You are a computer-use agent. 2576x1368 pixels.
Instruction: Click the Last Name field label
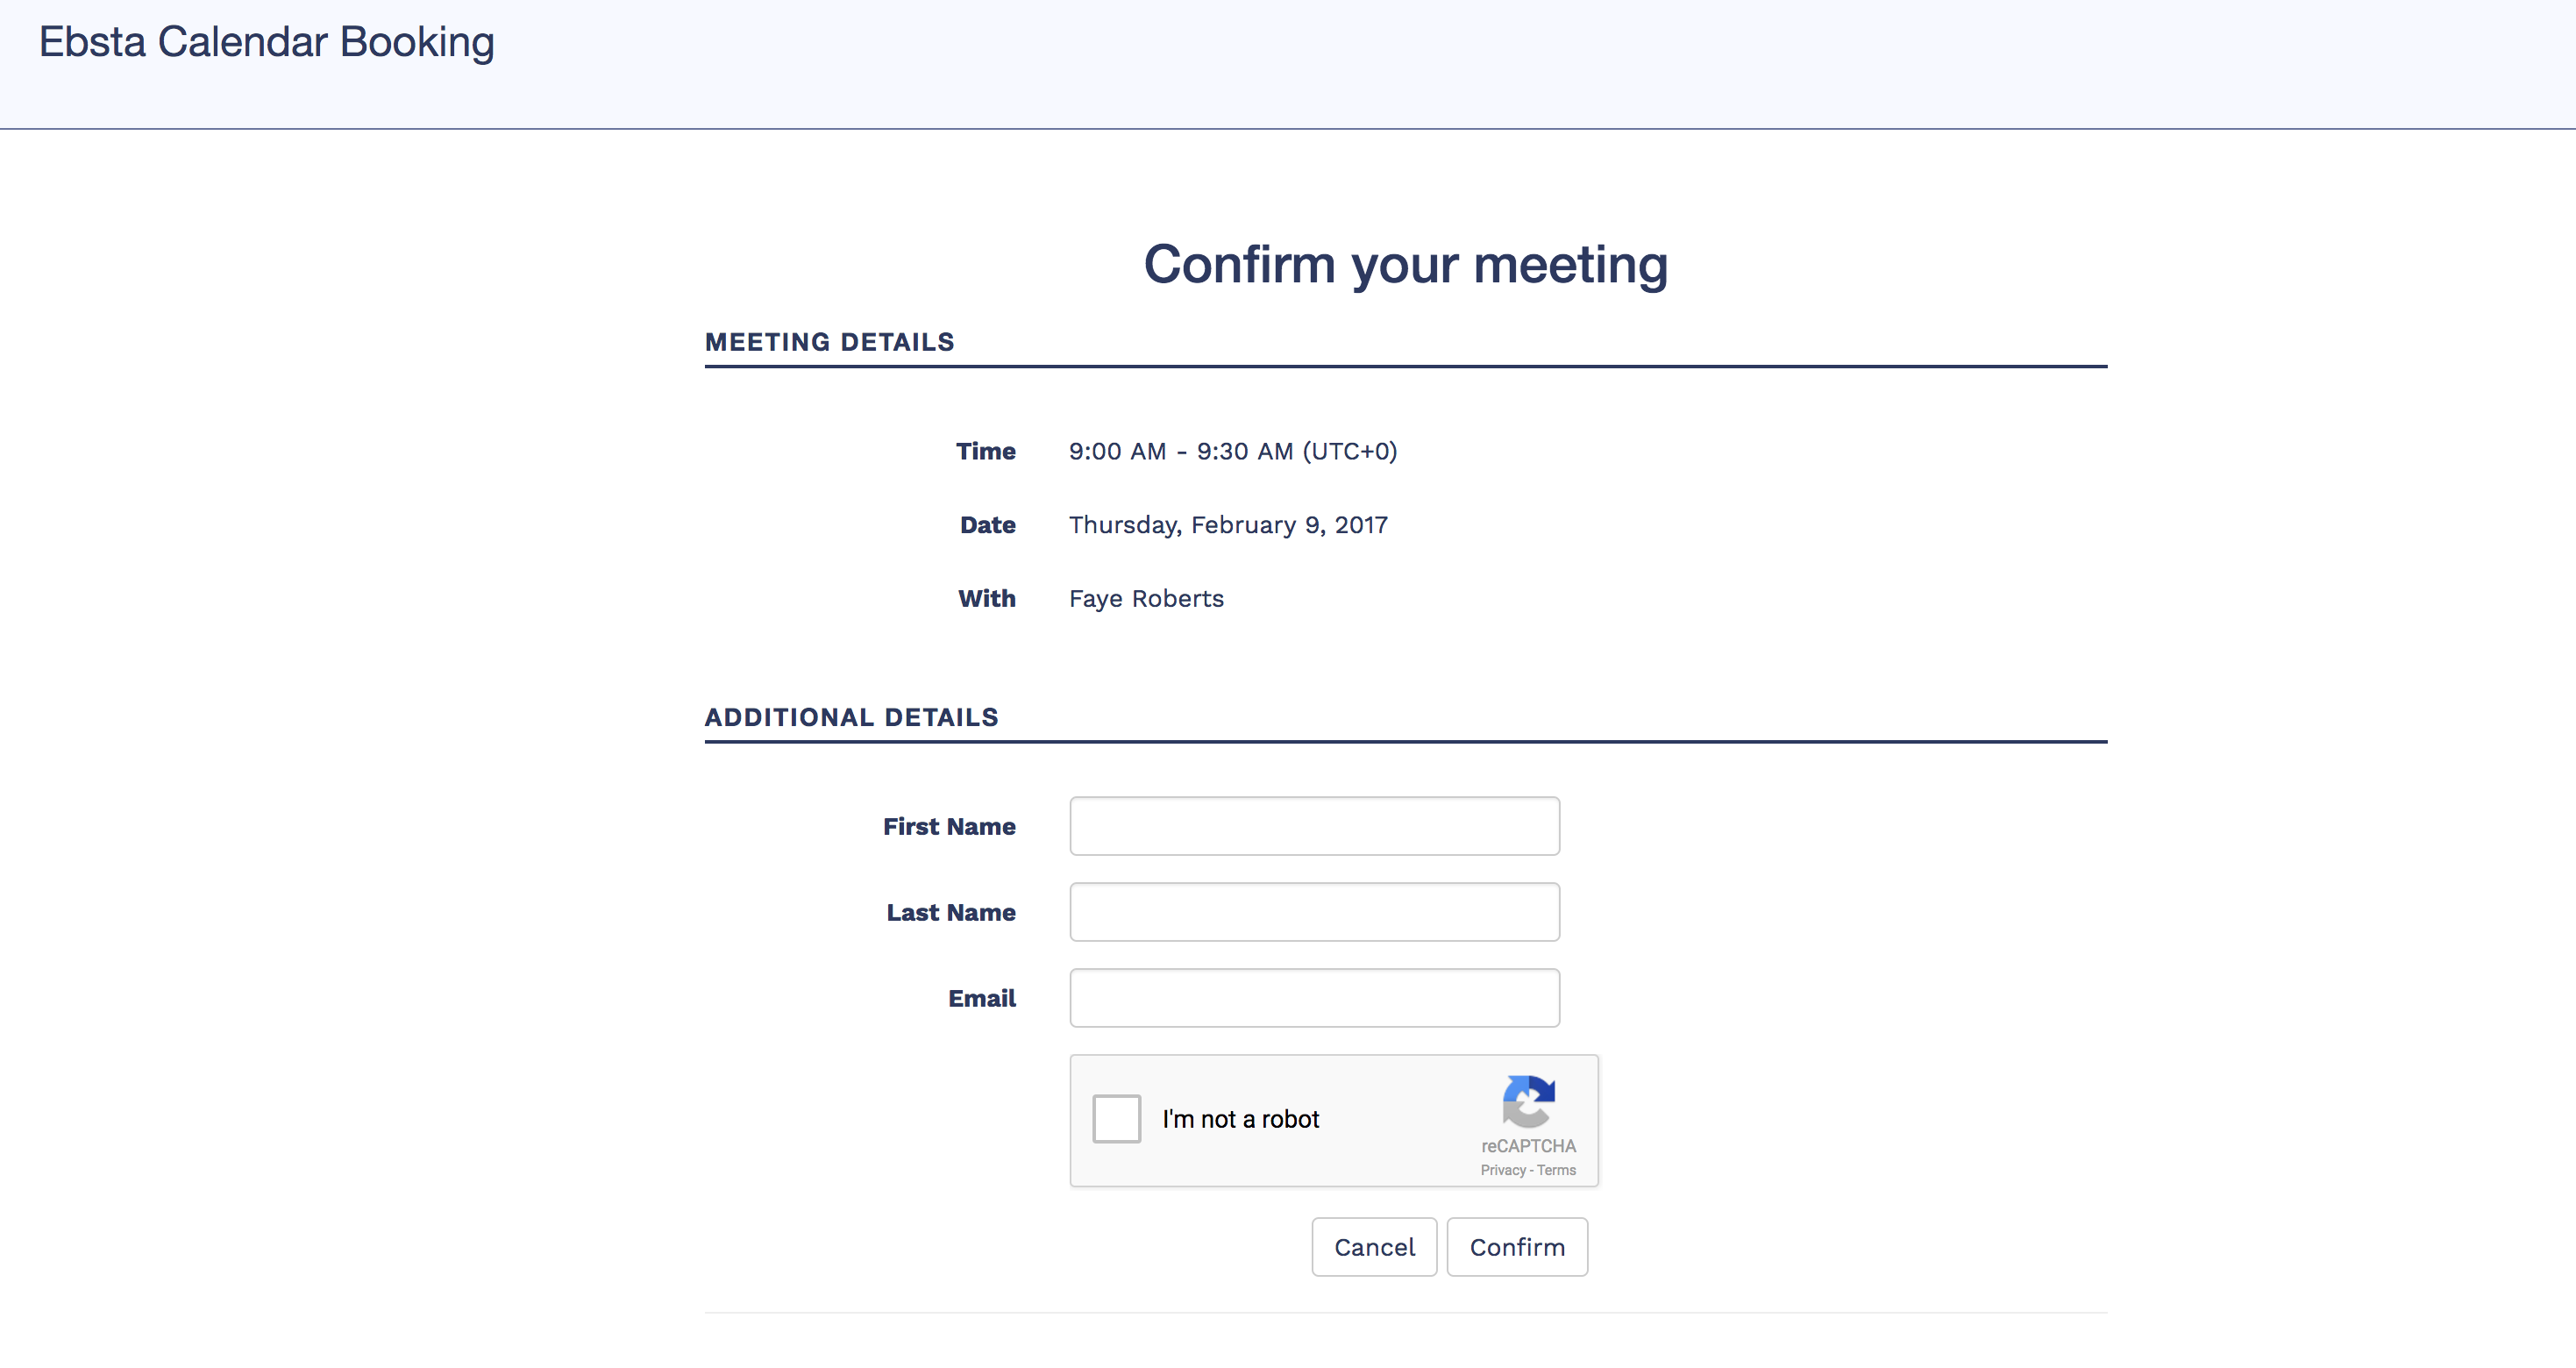click(x=951, y=912)
